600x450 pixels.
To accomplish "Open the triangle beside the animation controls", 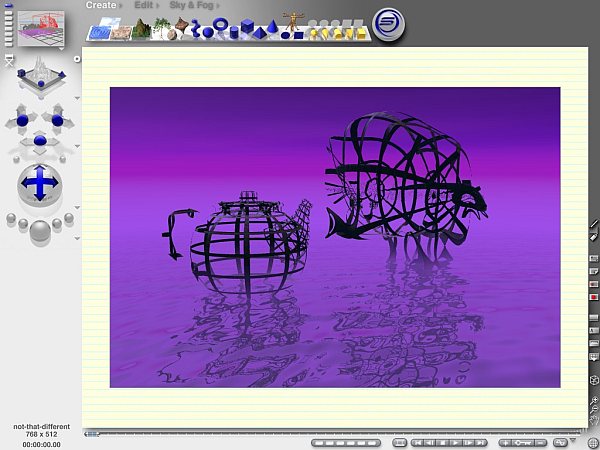I will coord(573,440).
